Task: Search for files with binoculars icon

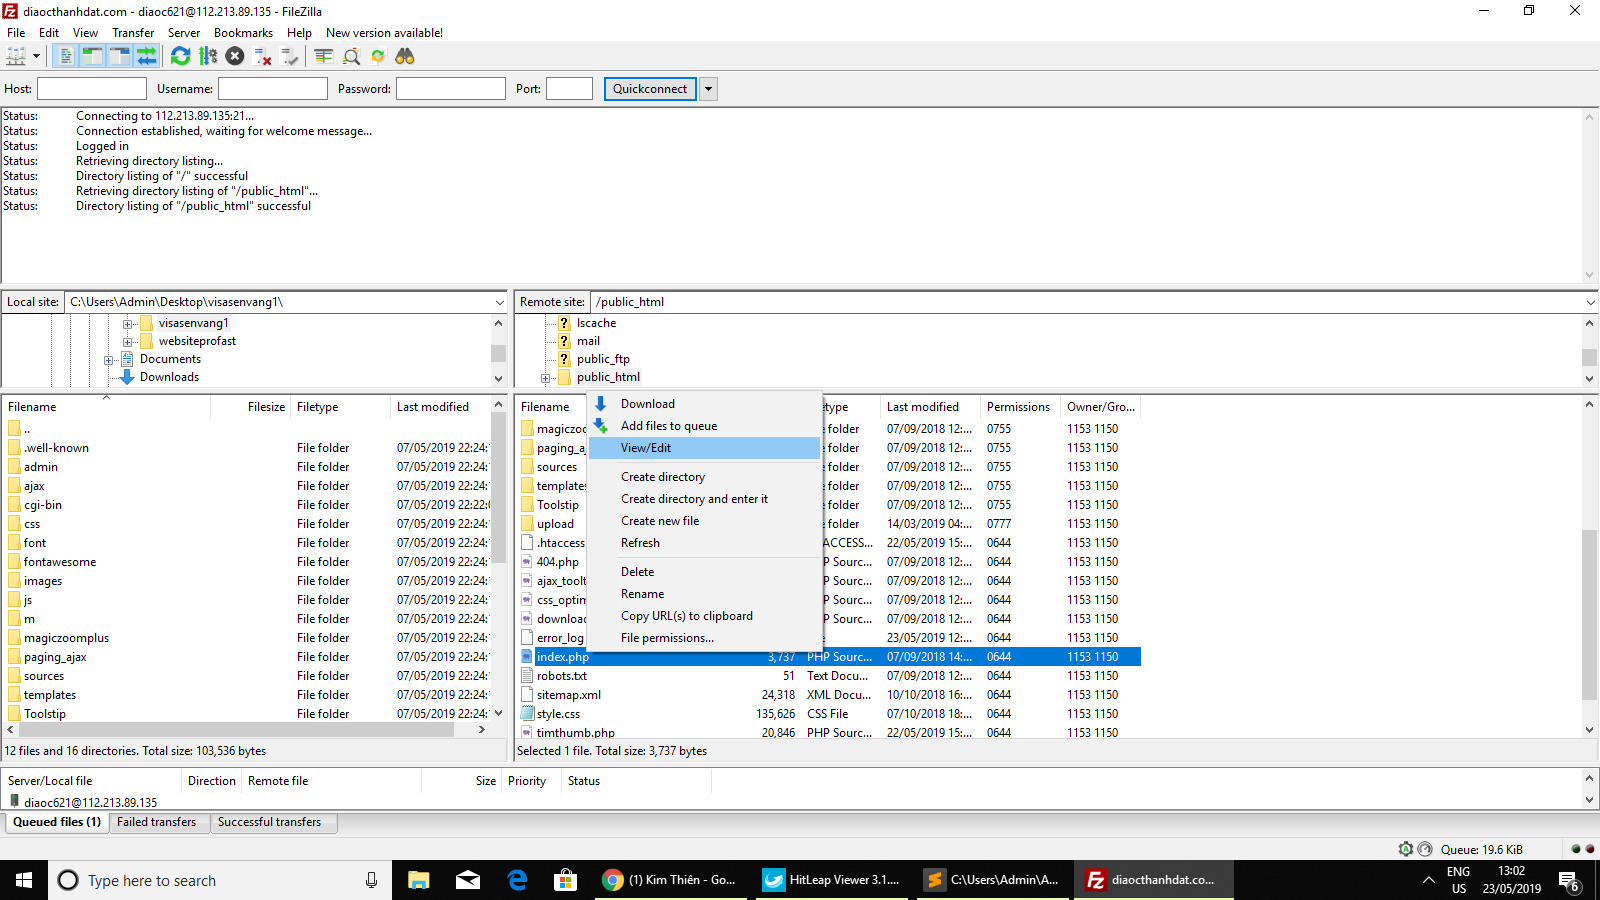Action: (x=405, y=56)
